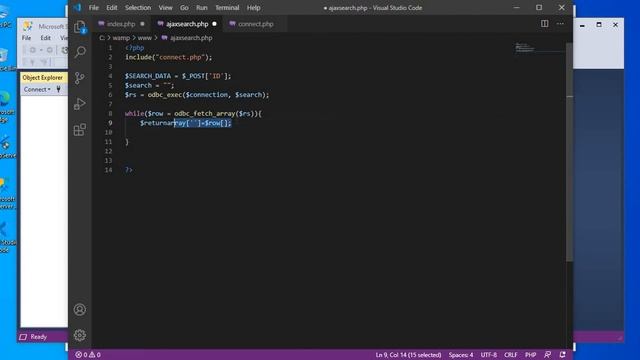Open the View menu in VS Code

point(165,8)
